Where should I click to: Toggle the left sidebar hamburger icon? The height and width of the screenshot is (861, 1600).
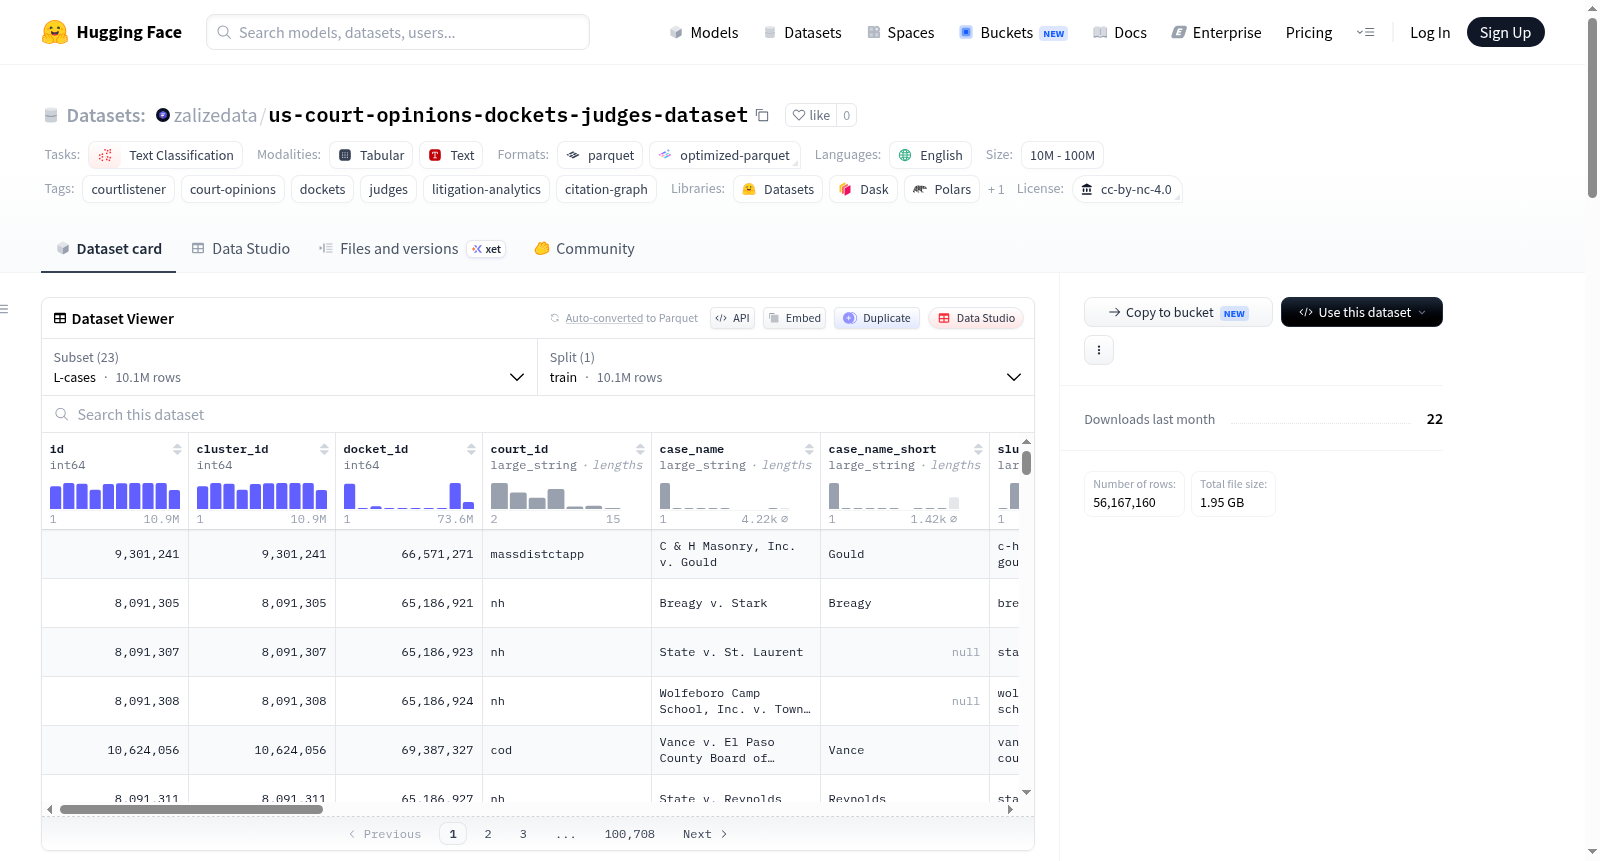[x=4, y=309]
